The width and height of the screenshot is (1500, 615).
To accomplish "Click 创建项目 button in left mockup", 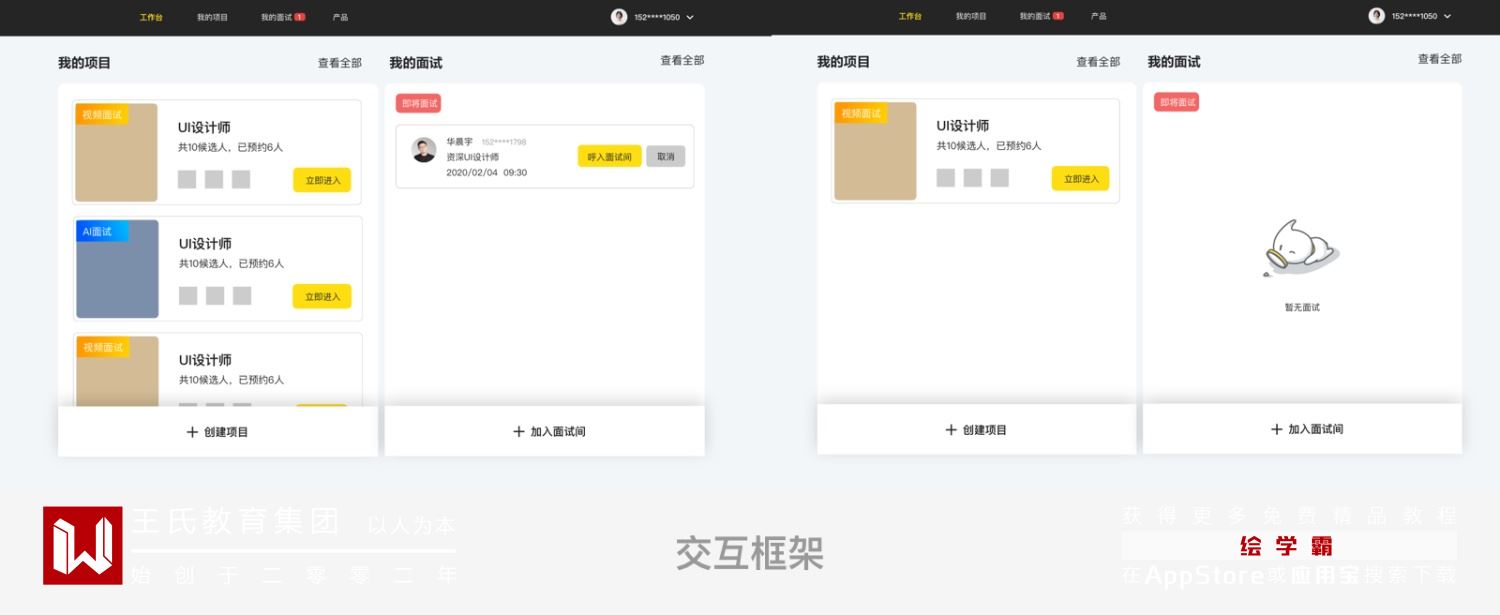I will [x=218, y=432].
